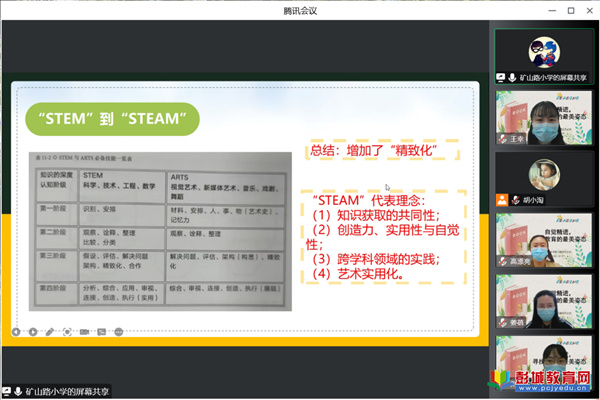Click screen-share icon in the top participant tile
600x400 pixels.
[501, 78]
